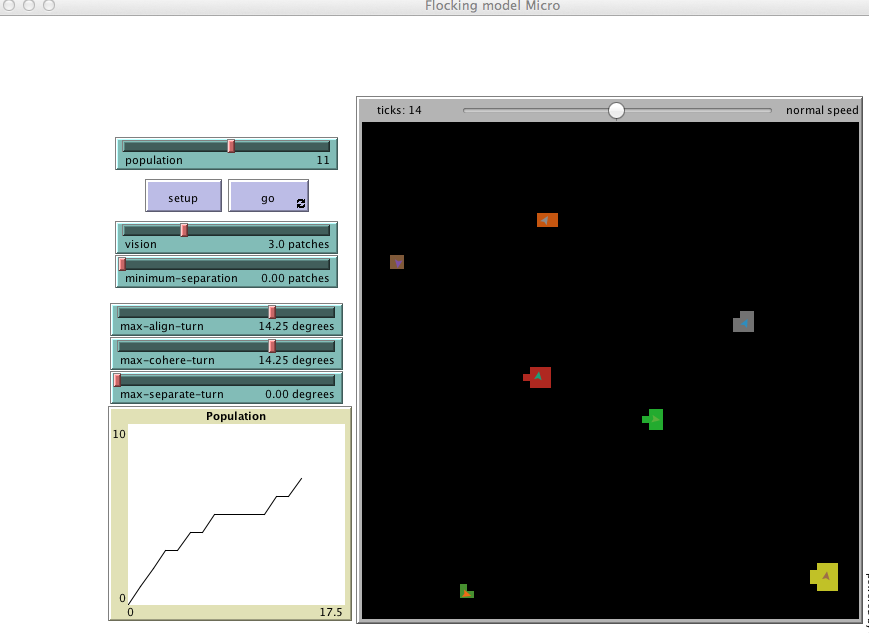Select the red turtle agent
This screenshot has width=869, height=633.
click(x=539, y=377)
